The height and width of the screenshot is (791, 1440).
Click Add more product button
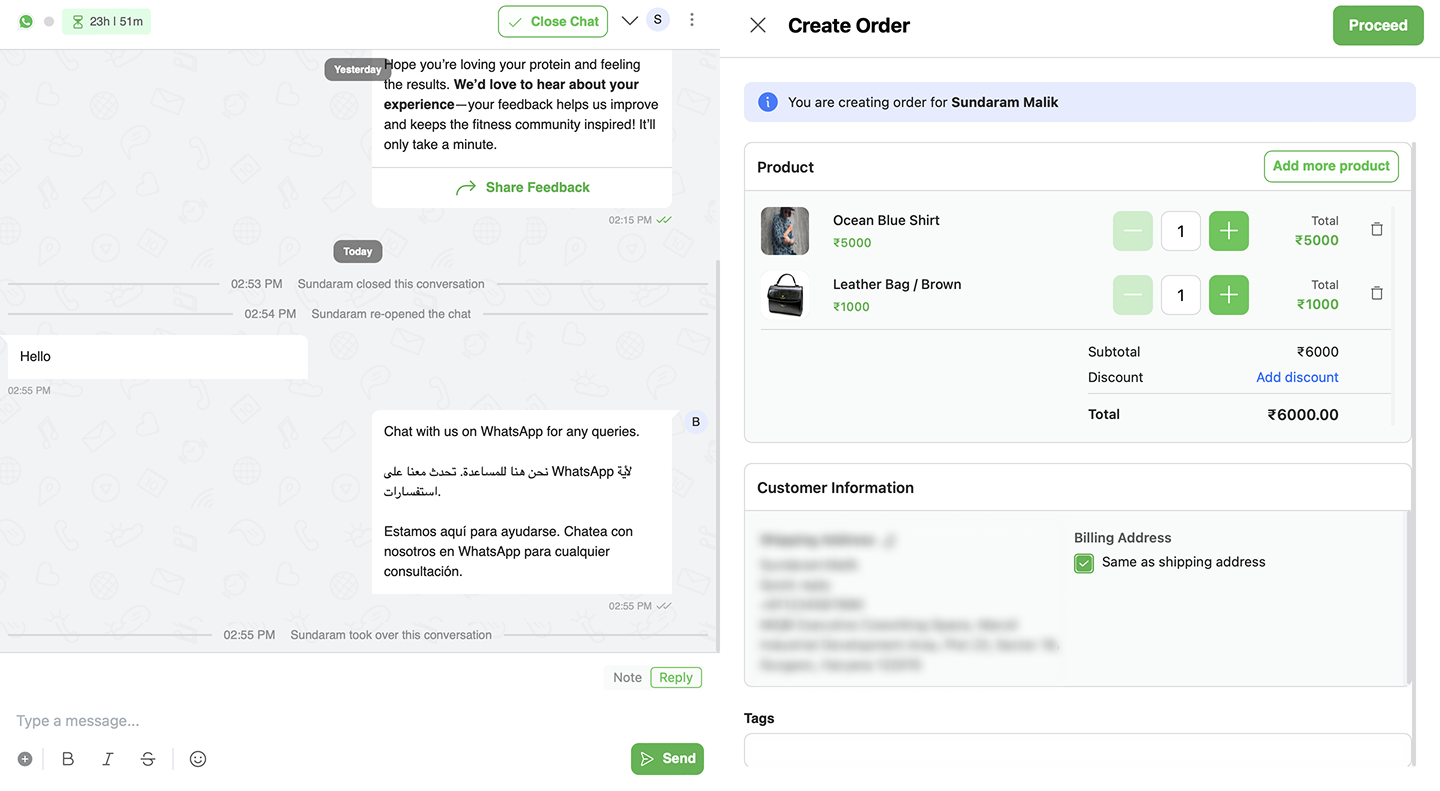[x=1330, y=166]
